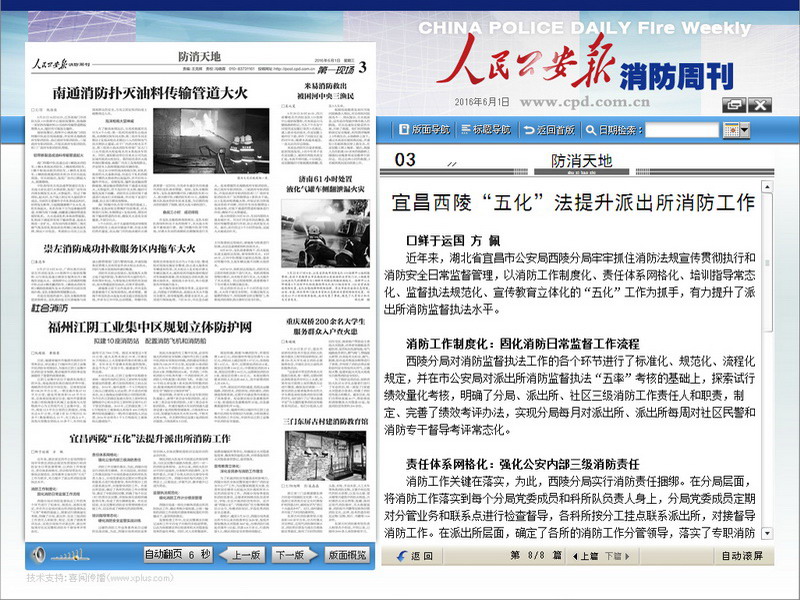Click the 2016年6月1日 date text
Screen dimensions: 800x600
[x=482, y=102]
